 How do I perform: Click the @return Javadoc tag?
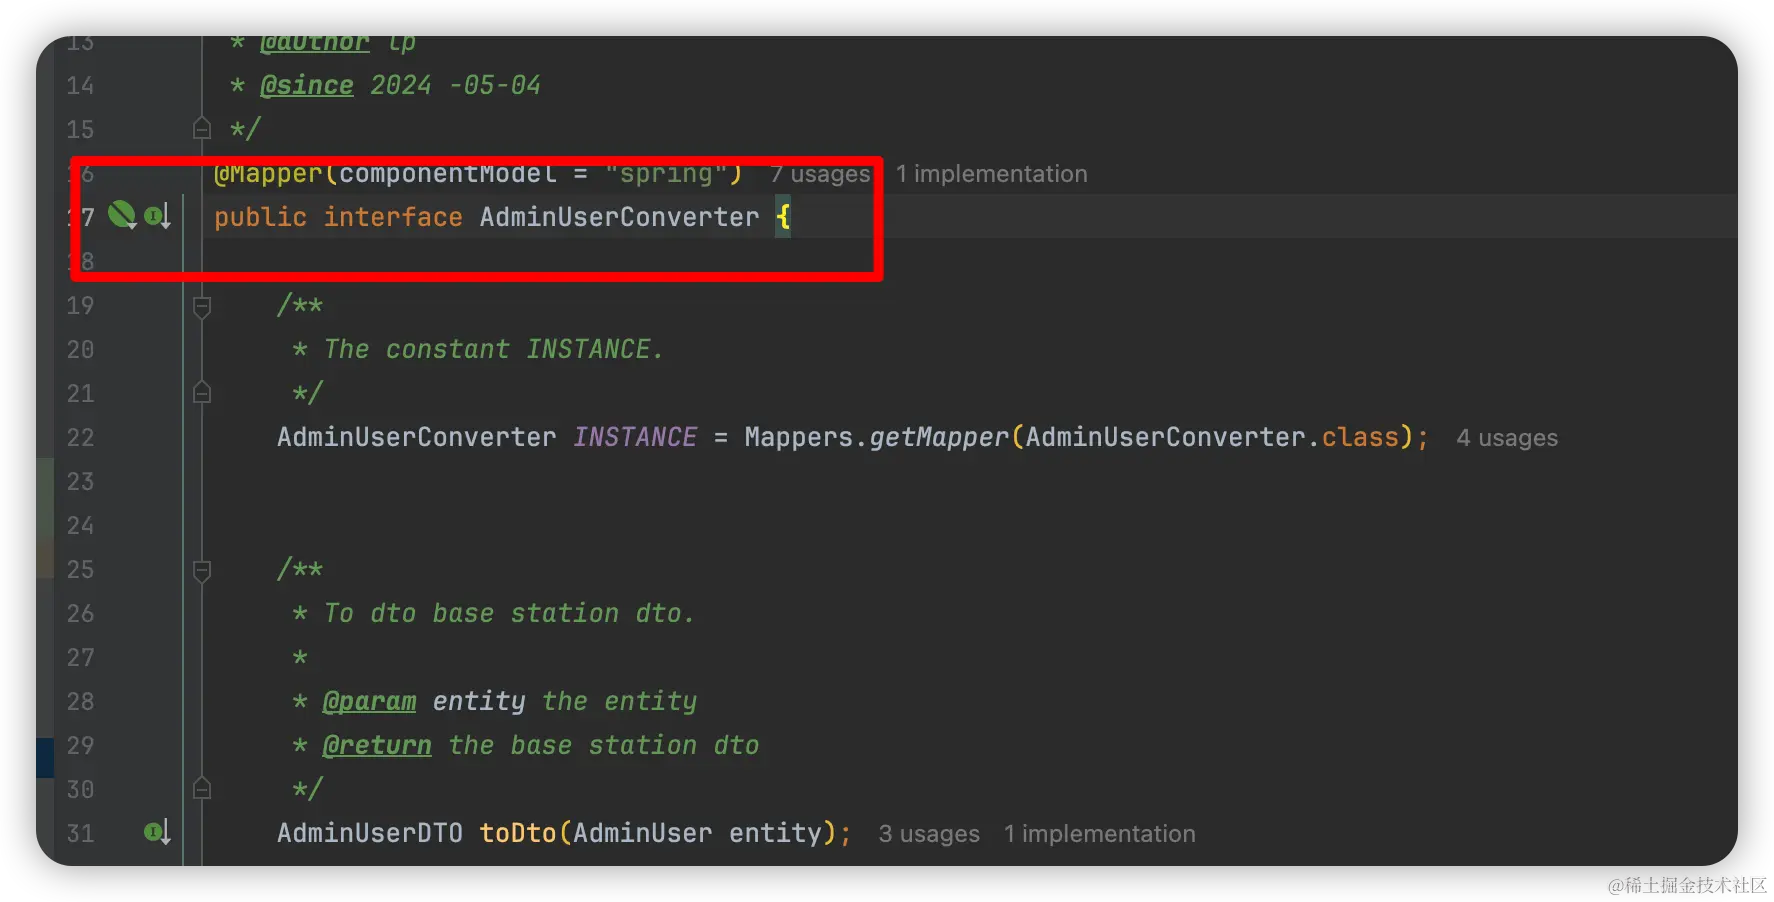(377, 745)
